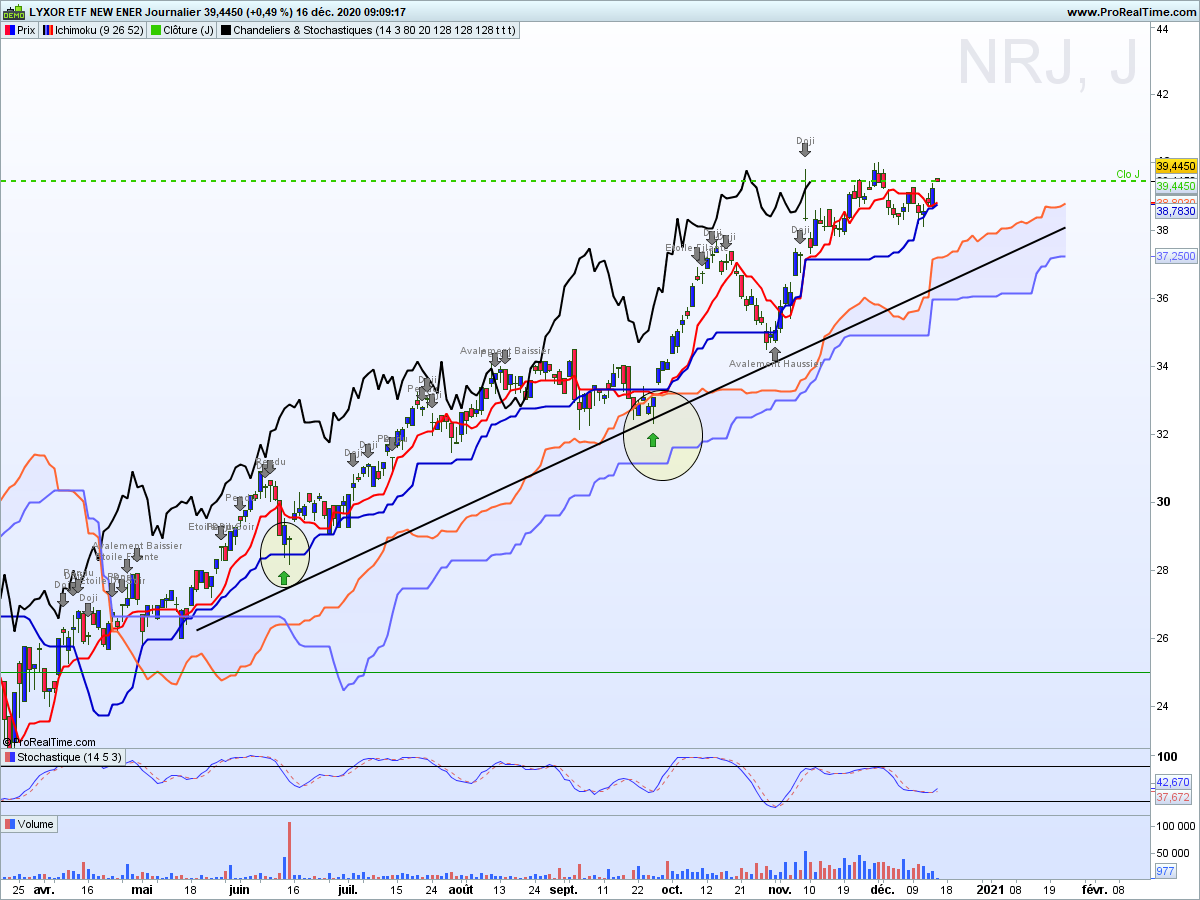Visit the www.ProRealTime.com link
The width and height of the screenshot is (1200, 900).
click(x=1130, y=12)
